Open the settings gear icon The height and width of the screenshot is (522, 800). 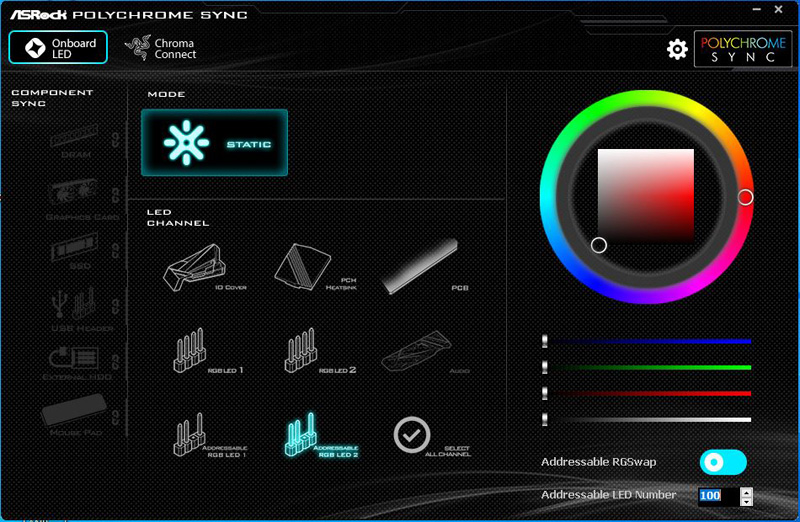[x=677, y=49]
